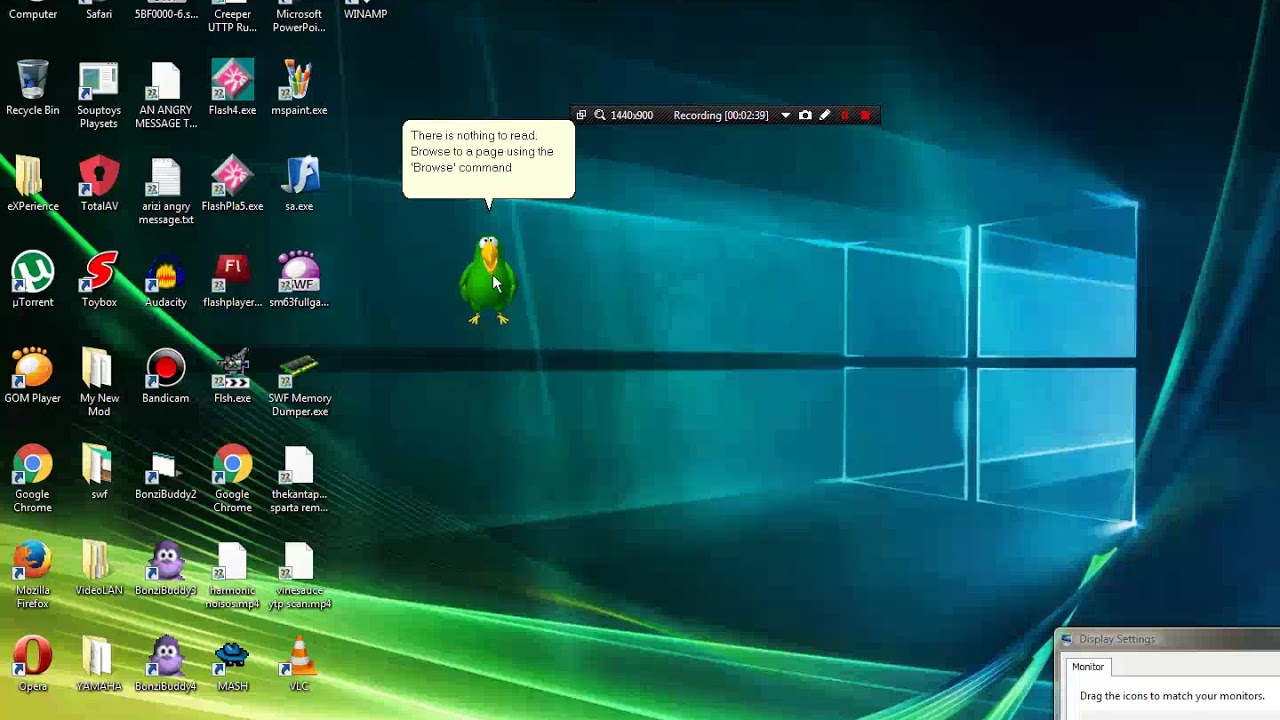Launch BonziBuddy4 shortcut
This screenshot has width=1280, height=720.
(166, 664)
